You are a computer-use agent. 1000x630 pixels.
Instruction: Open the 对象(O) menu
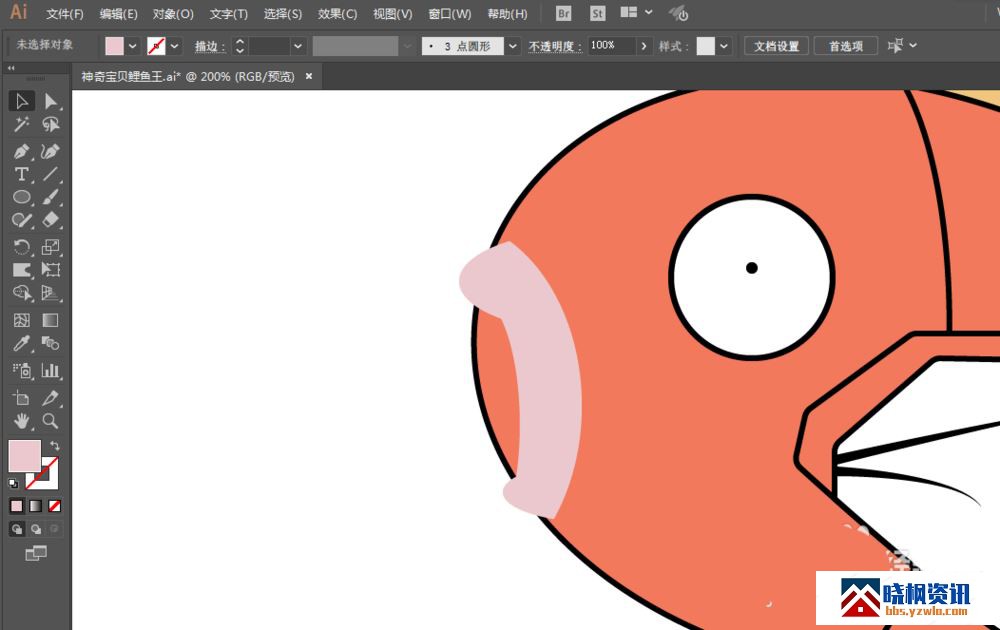pos(173,13)
